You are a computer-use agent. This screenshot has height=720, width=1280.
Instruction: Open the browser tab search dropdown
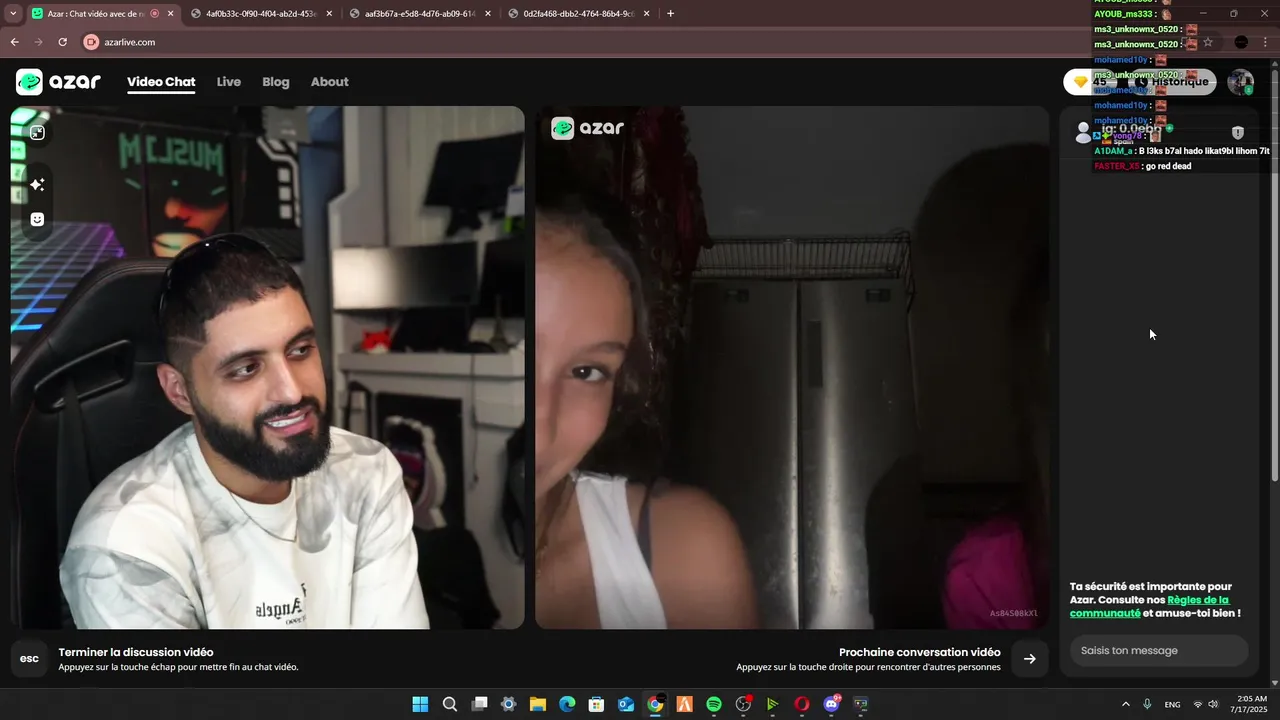coord(13,14)
